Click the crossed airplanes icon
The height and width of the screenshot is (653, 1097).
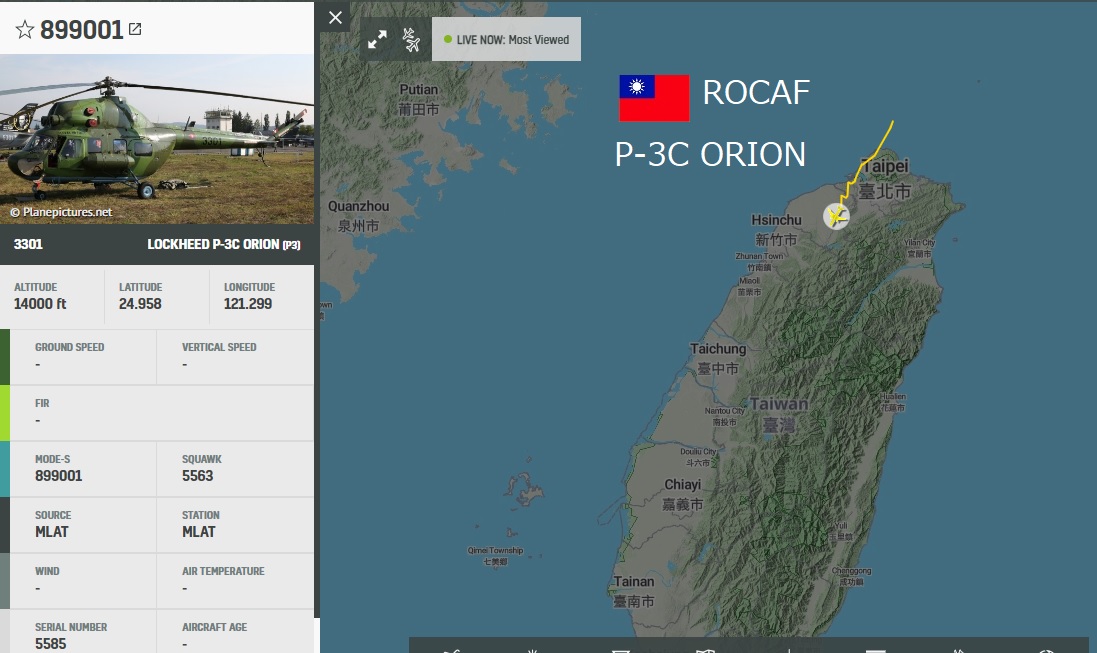[411, 40]
